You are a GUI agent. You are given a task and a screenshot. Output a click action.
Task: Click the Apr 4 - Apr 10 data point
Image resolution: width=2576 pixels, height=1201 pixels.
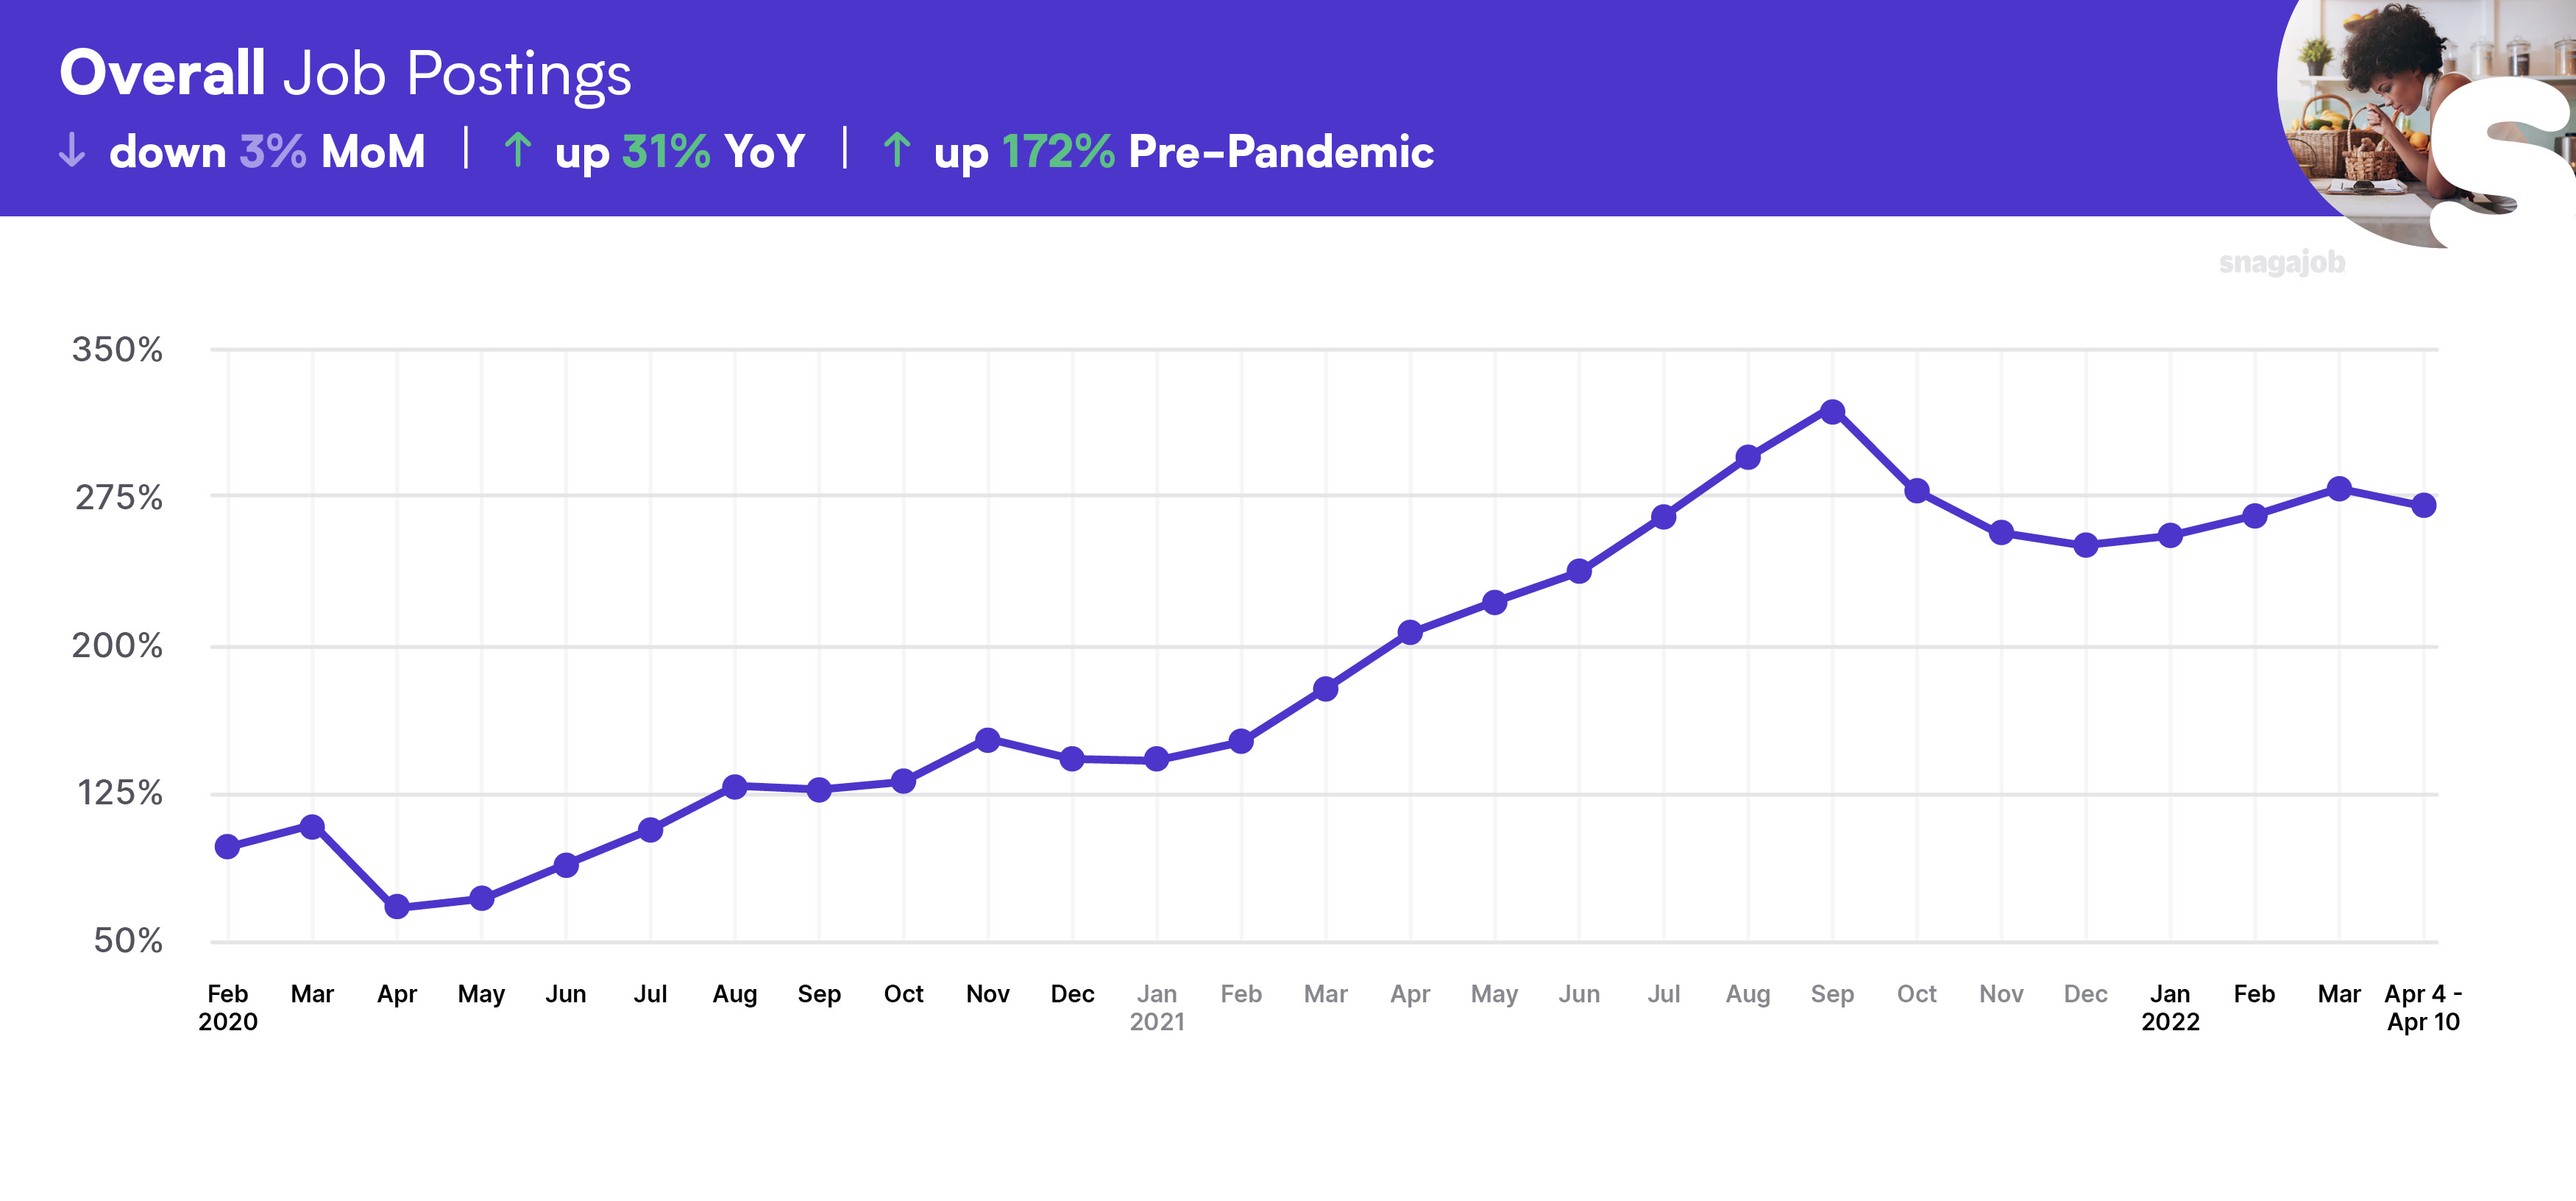(x=2423, y=505)
